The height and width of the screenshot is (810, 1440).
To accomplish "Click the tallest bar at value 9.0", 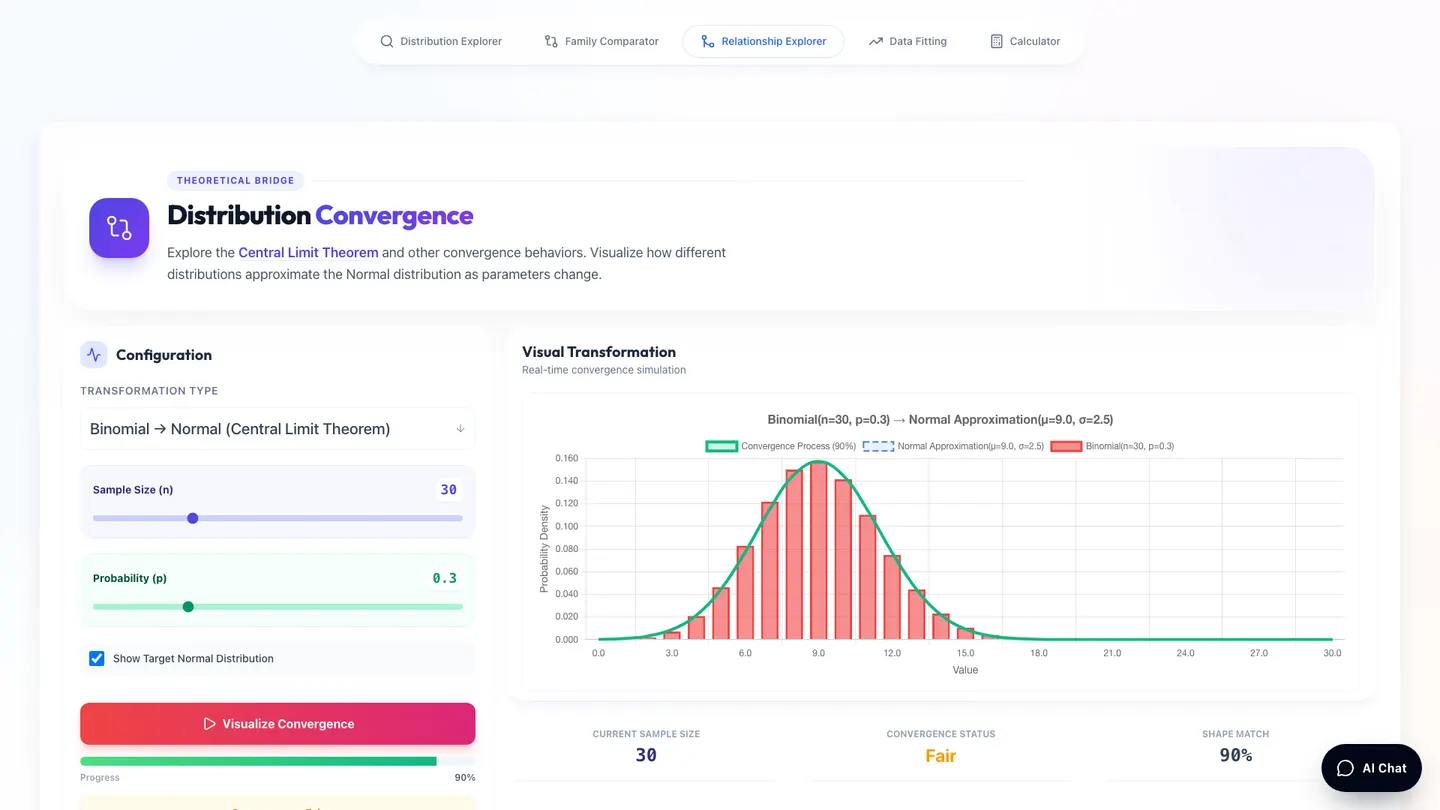I will (x=819, y=551).
